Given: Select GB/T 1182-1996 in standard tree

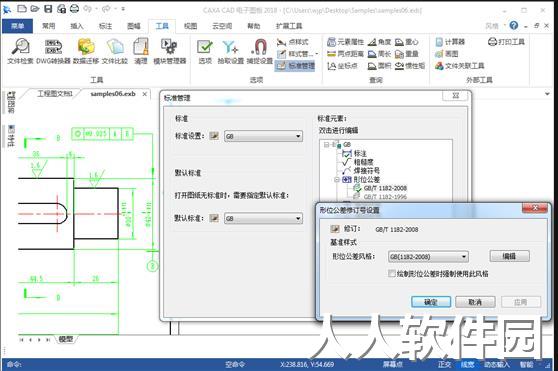Looking at the screenshot, I should pos(385,197).
